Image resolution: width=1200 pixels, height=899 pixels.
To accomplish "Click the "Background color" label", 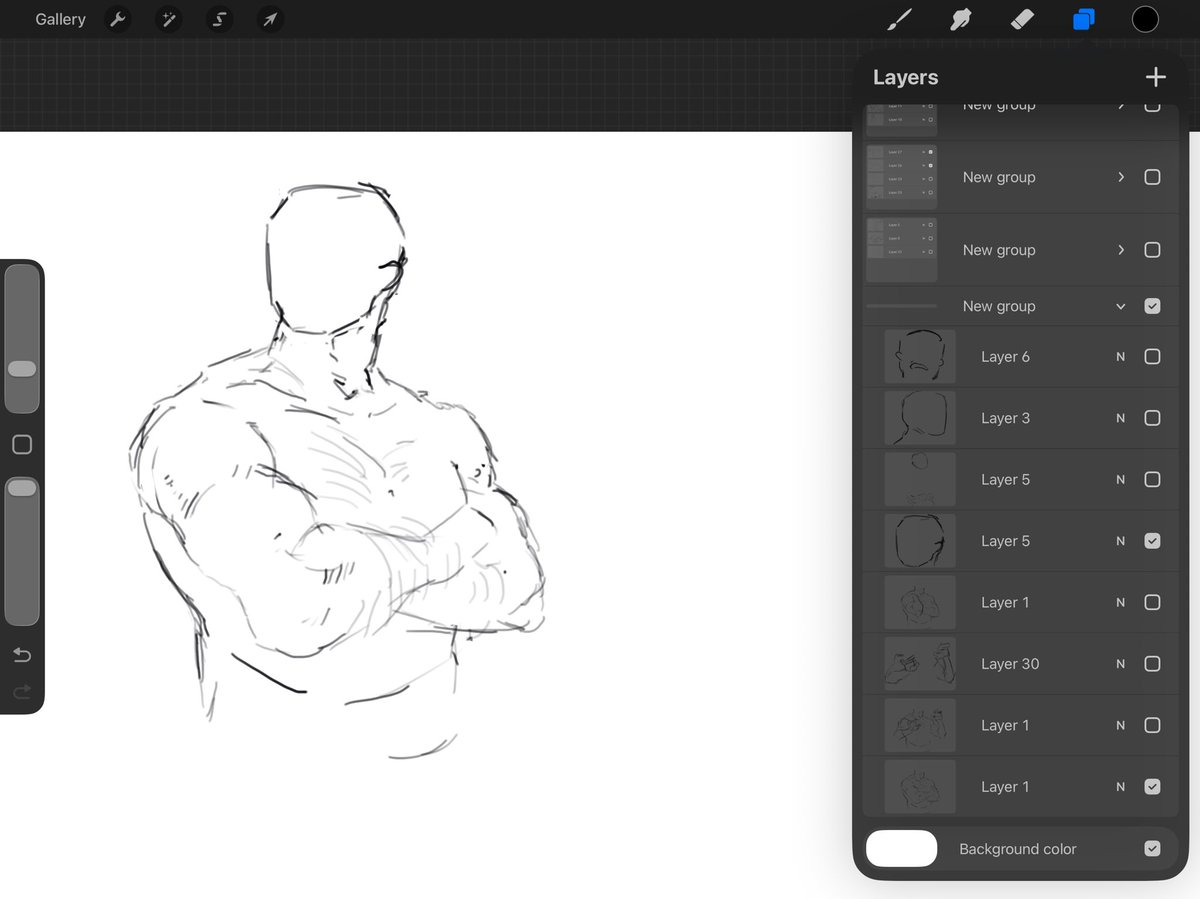I will (1017, 848).
